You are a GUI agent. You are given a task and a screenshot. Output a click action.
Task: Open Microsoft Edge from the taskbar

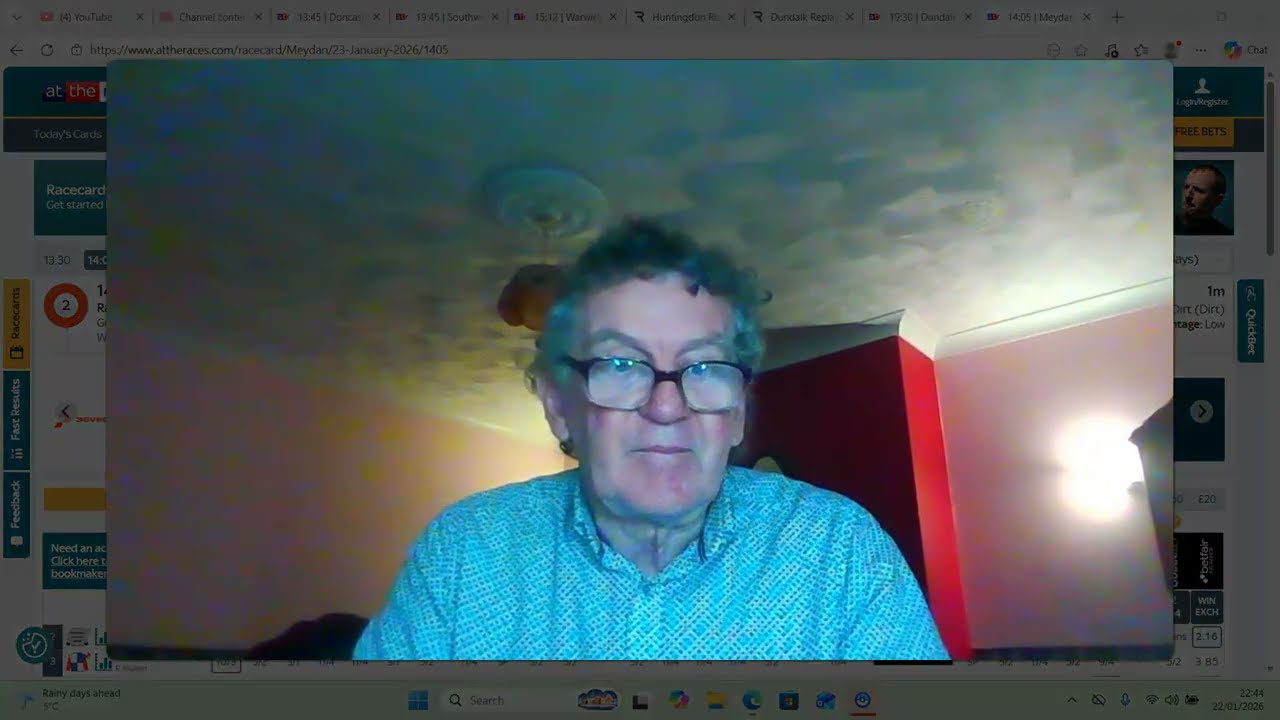point(752,700)
